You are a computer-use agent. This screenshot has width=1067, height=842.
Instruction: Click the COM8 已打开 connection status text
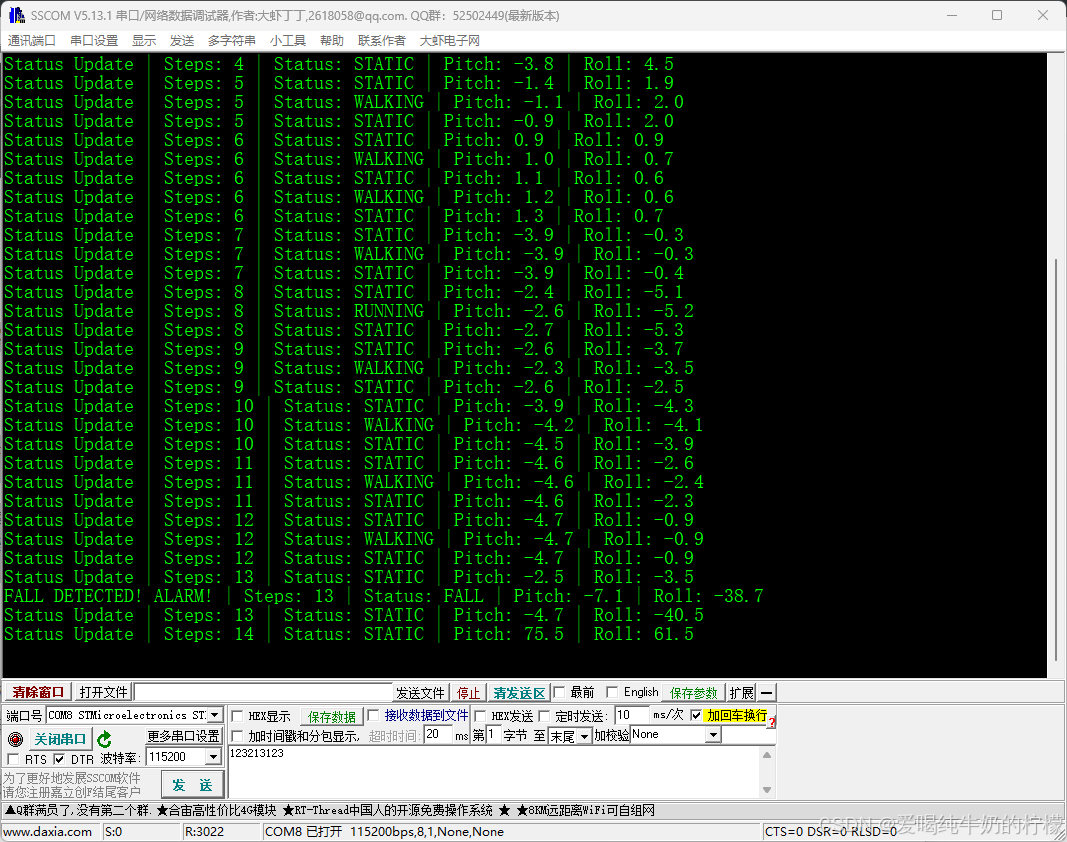(x=384, y=832)
